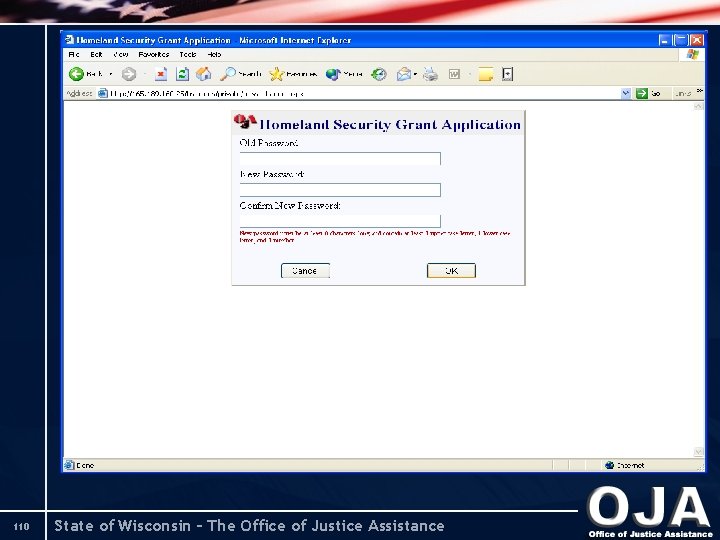This screenshot has height=540, width=720.
Task: Click the IE icon in title bar
Action: point(69,40)
